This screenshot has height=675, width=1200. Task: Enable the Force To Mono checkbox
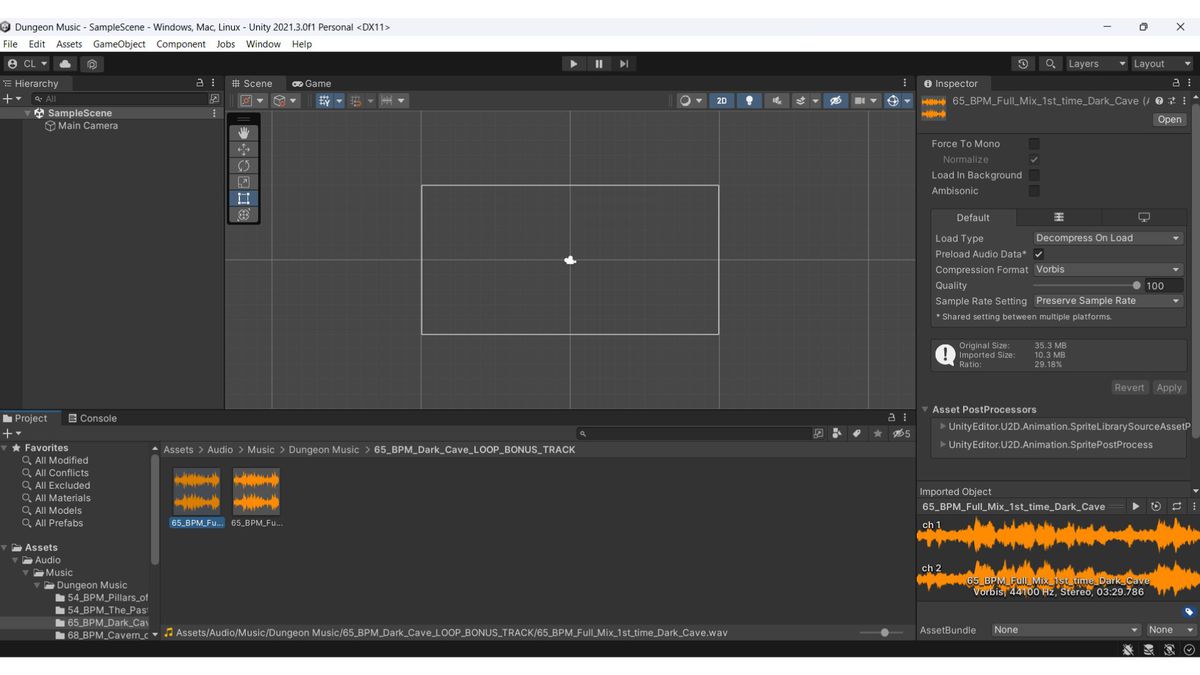[1034, 144]
